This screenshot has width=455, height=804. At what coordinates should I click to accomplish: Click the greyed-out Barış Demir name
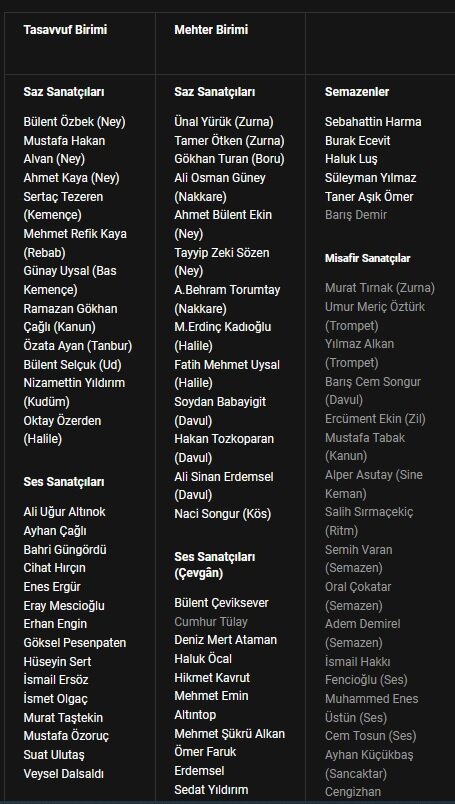point(356,215)
